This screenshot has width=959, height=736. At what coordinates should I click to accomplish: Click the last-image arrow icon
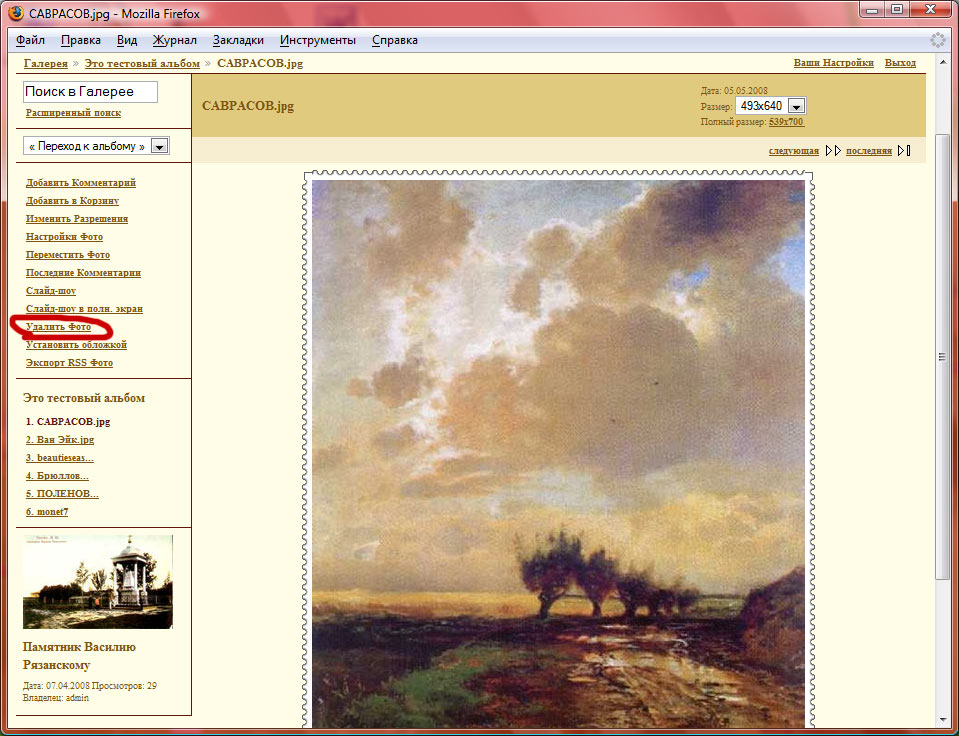coord(904,151)
